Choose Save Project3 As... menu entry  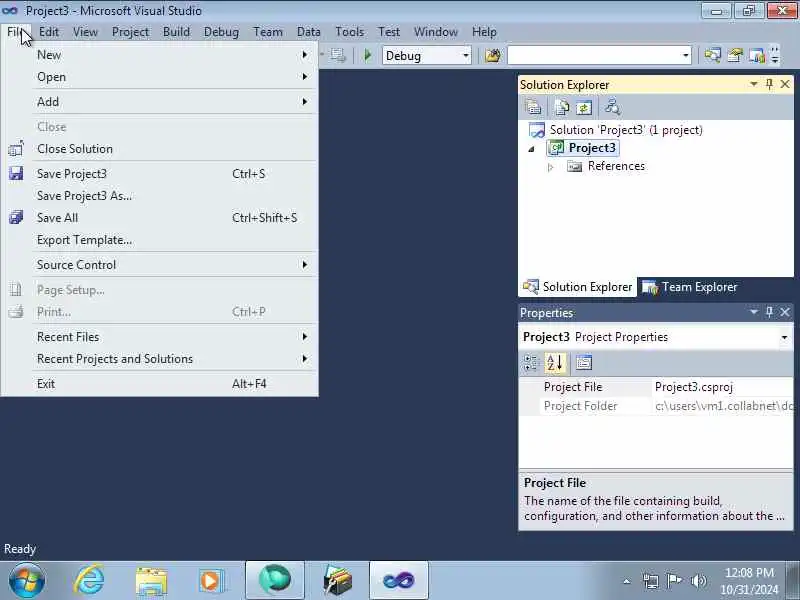point(160,195)
